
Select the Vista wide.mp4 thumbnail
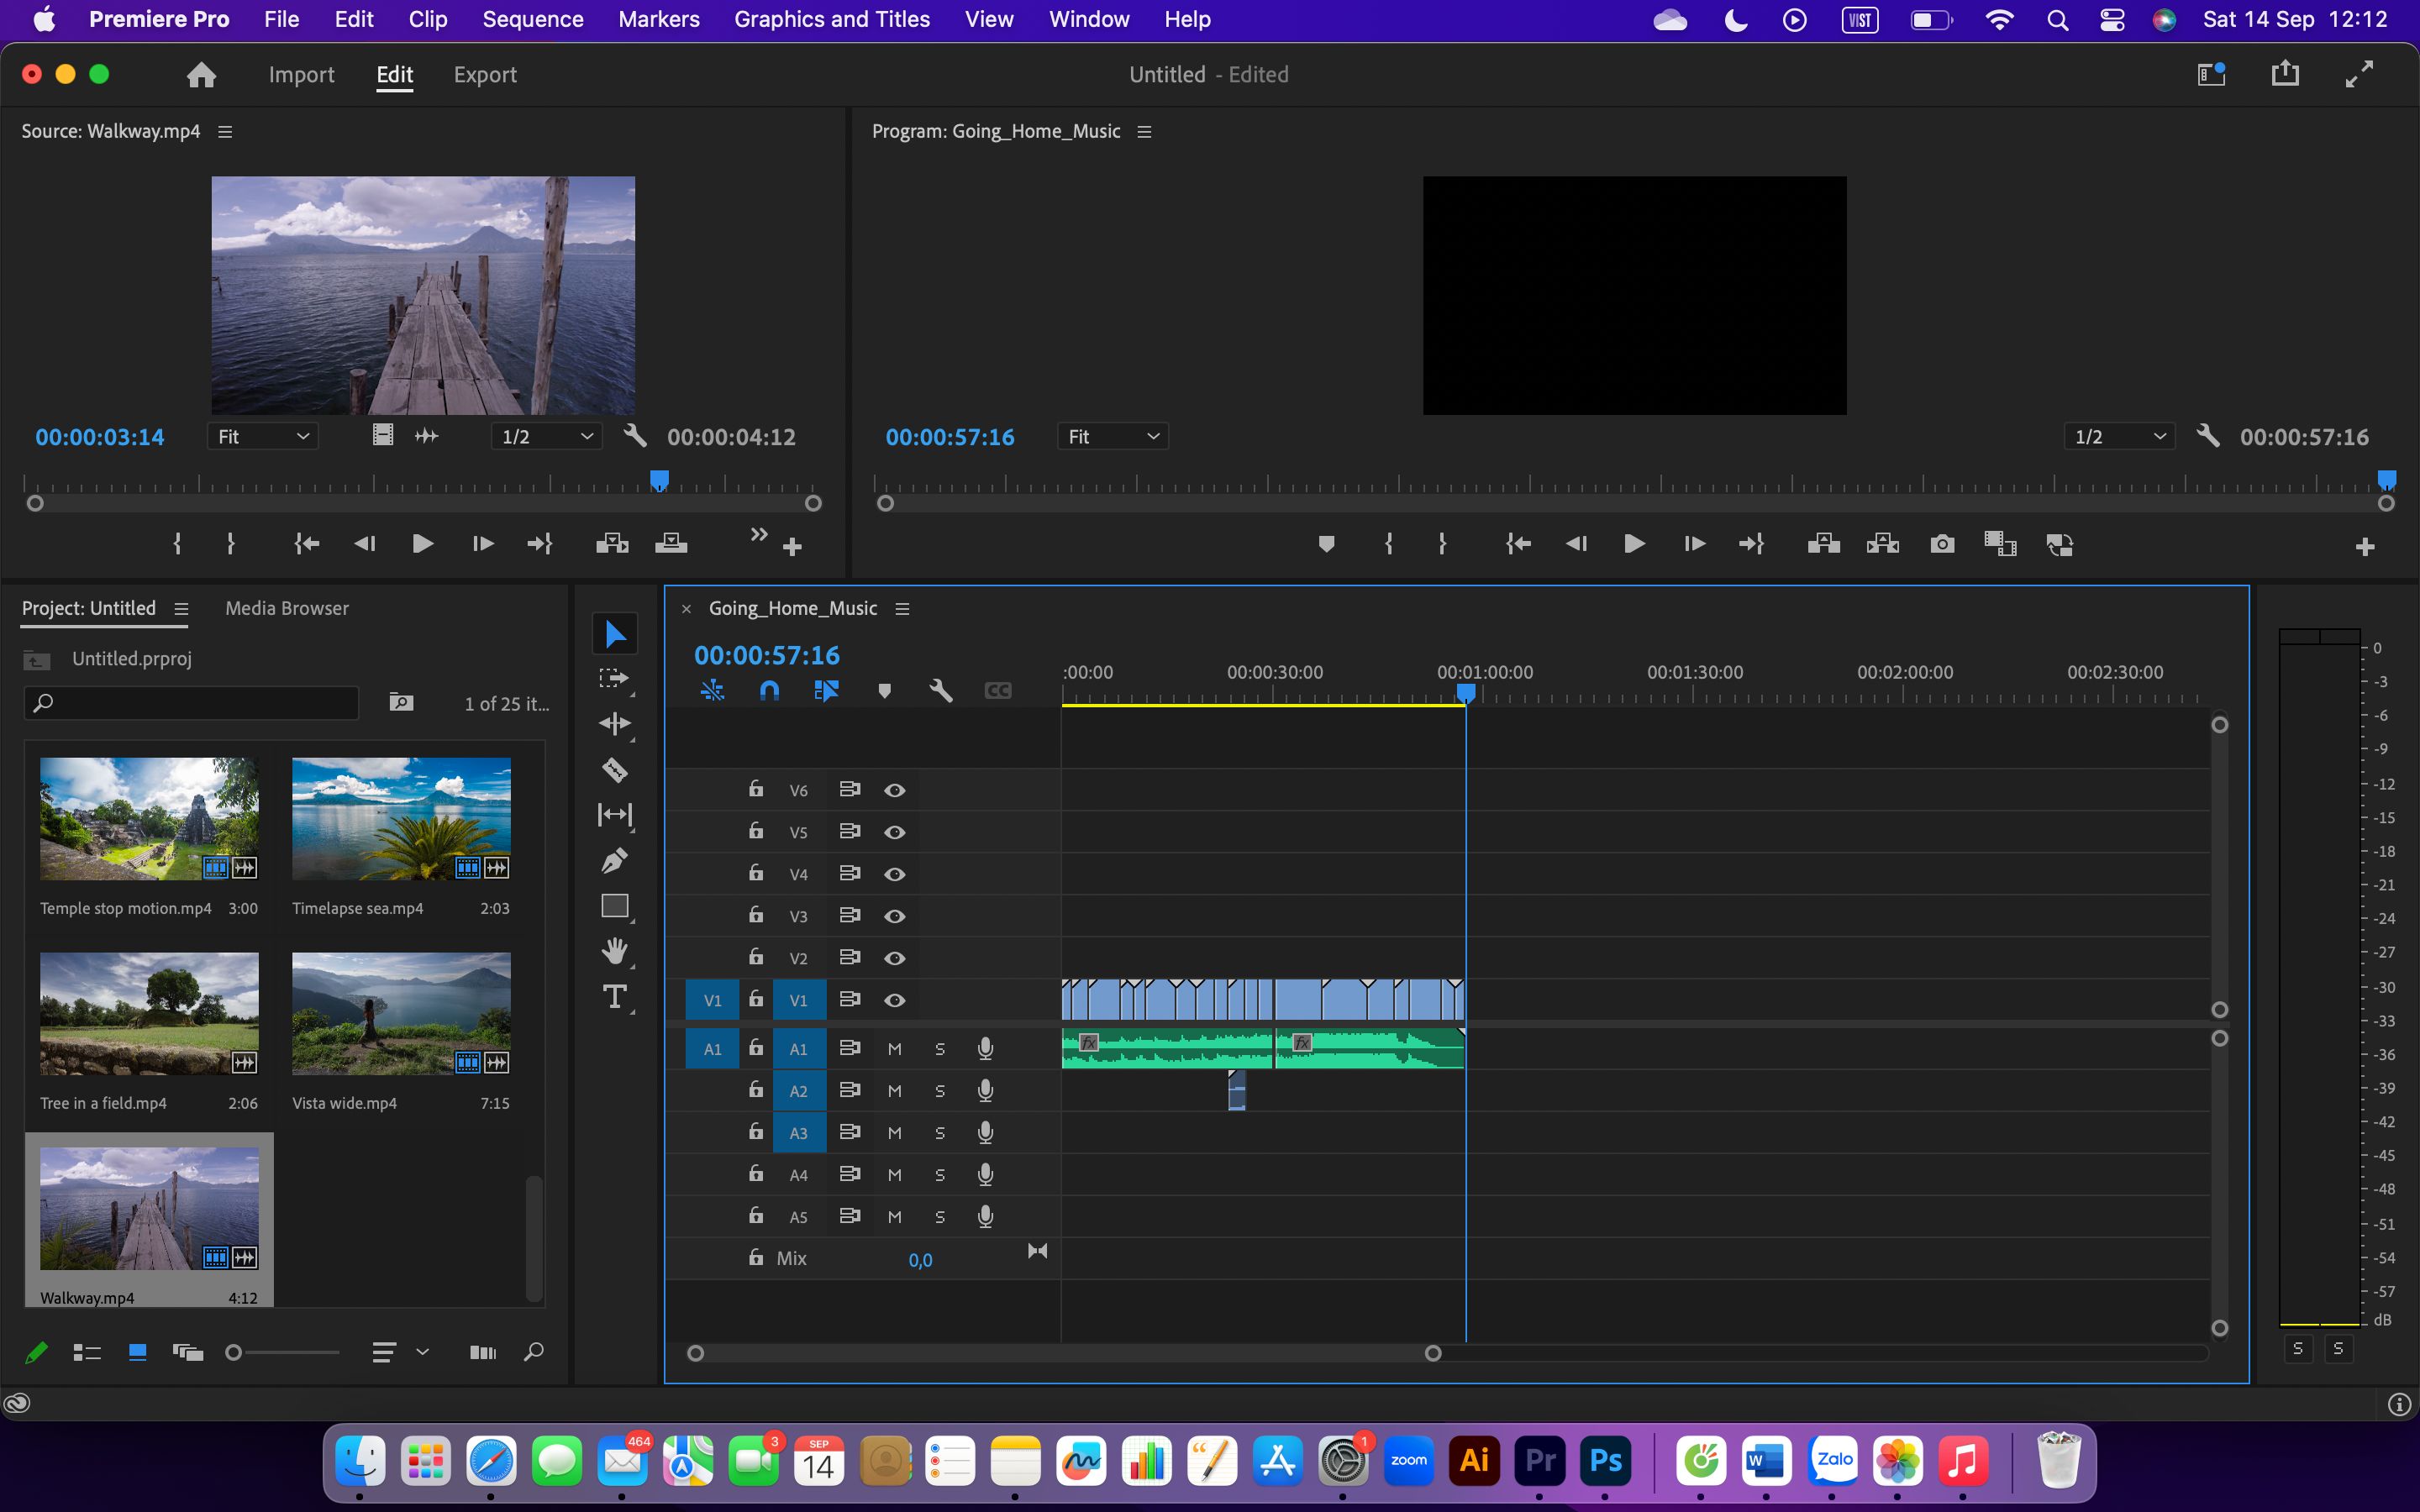pos(401,1014)
